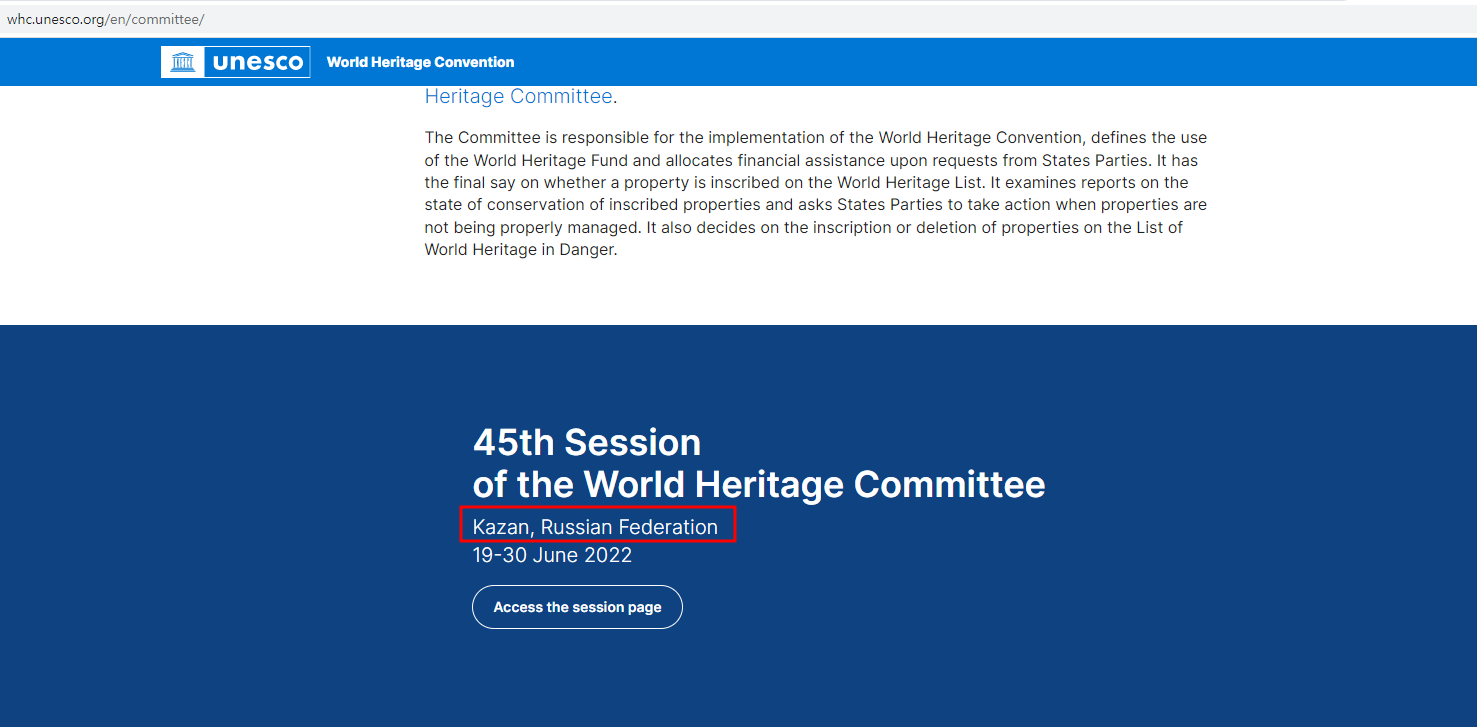1477x727 pixels.
Task: Select the 45th Session heading text
Action: [587, 442]
